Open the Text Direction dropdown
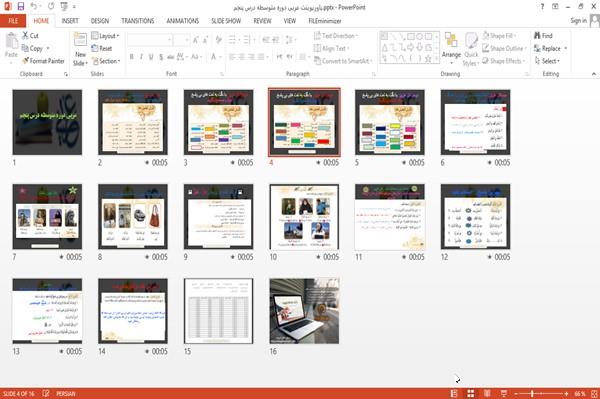This screenshot has height=399, width=600. (x=336, y=36)
